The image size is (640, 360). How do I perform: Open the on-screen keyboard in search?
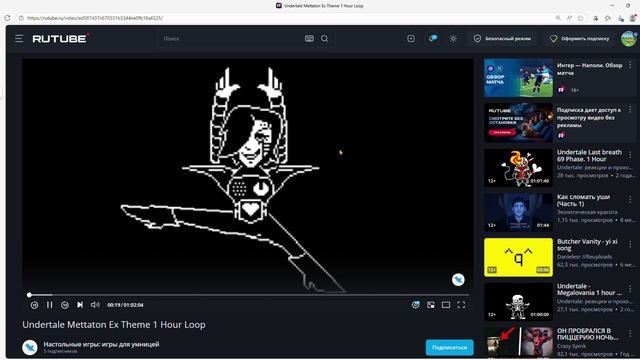(x=309, y=38)
